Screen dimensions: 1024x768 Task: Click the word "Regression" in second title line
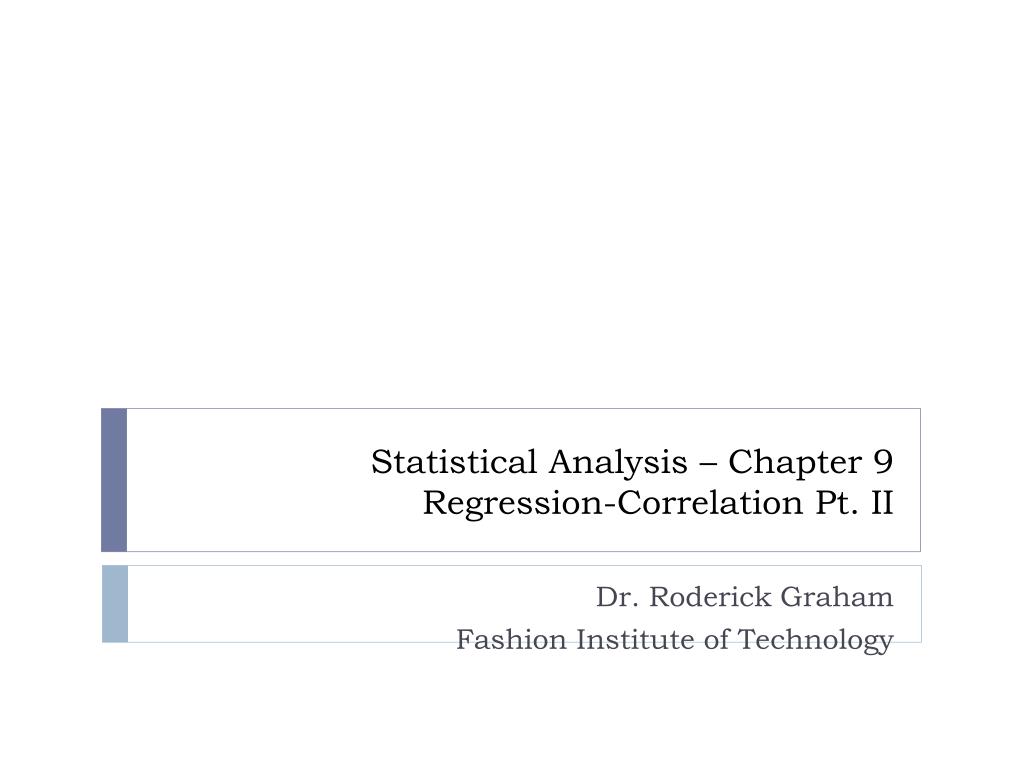(513, 503)
